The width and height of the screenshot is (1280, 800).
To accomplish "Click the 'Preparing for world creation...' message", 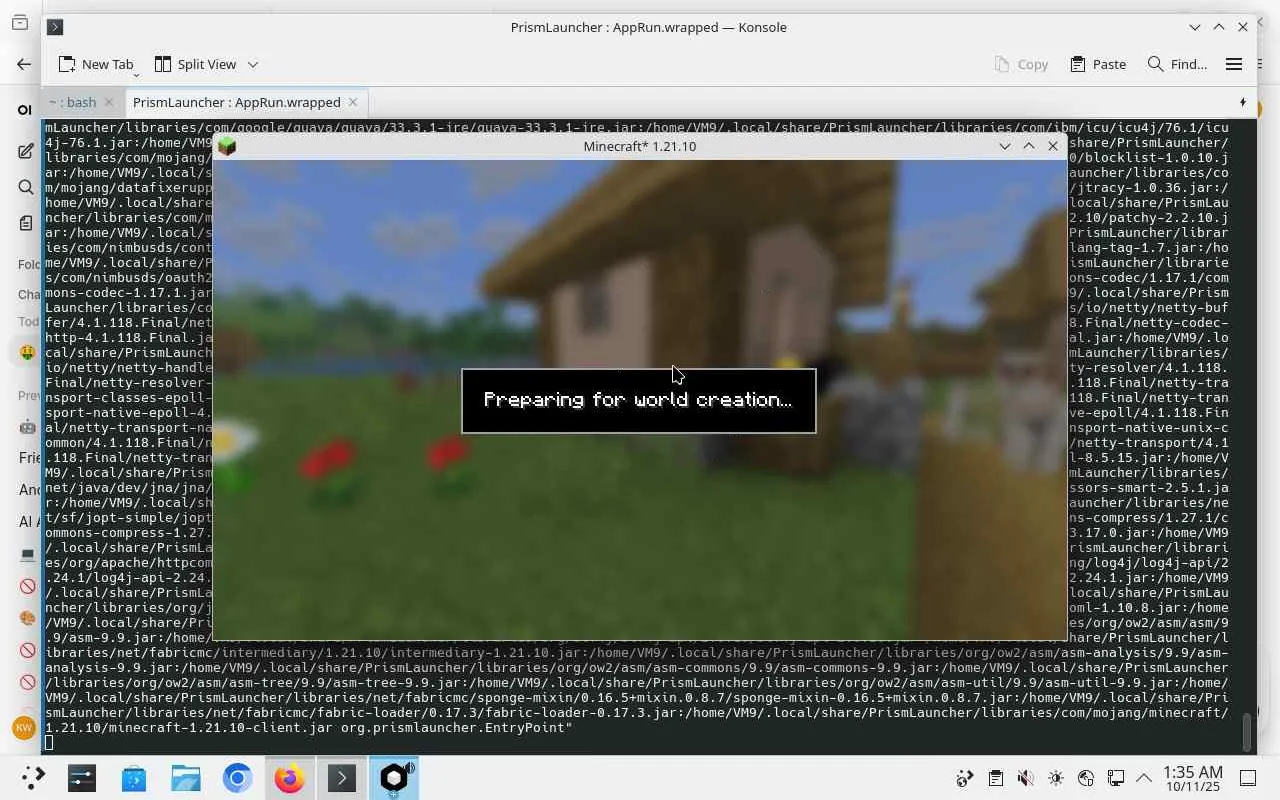I will [x=638, y=400].
